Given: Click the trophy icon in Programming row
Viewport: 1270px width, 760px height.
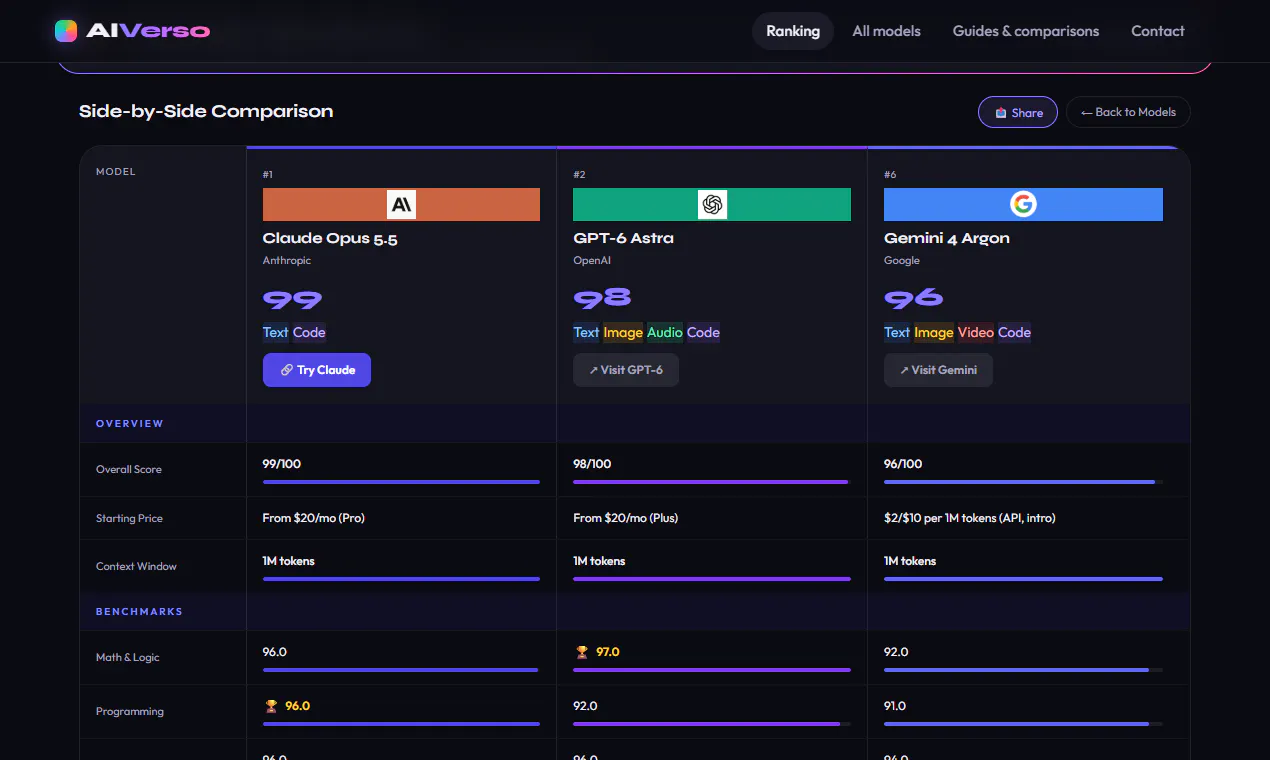Looking at the screenshot, I should point(271,706).
